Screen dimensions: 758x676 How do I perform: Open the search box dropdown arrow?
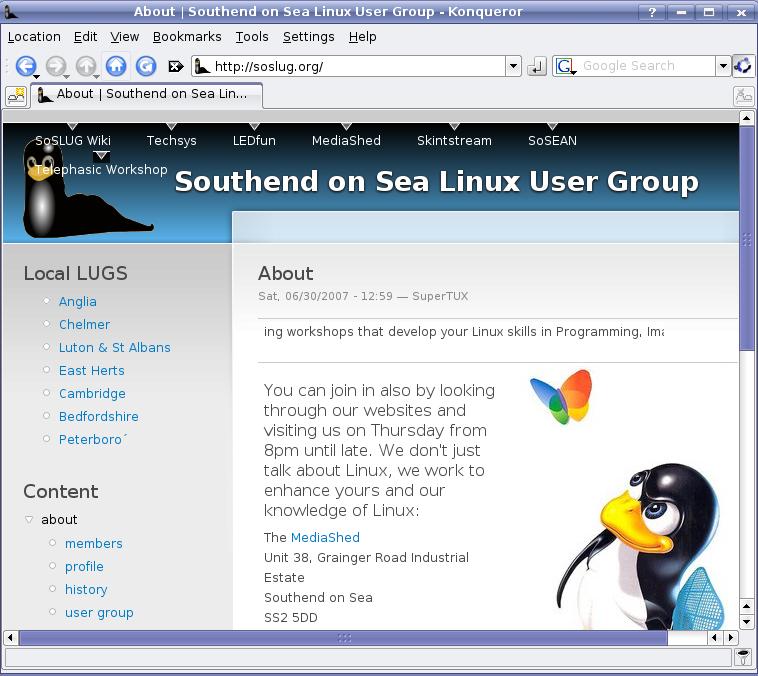pyautogui.click(x=723, y=66)
